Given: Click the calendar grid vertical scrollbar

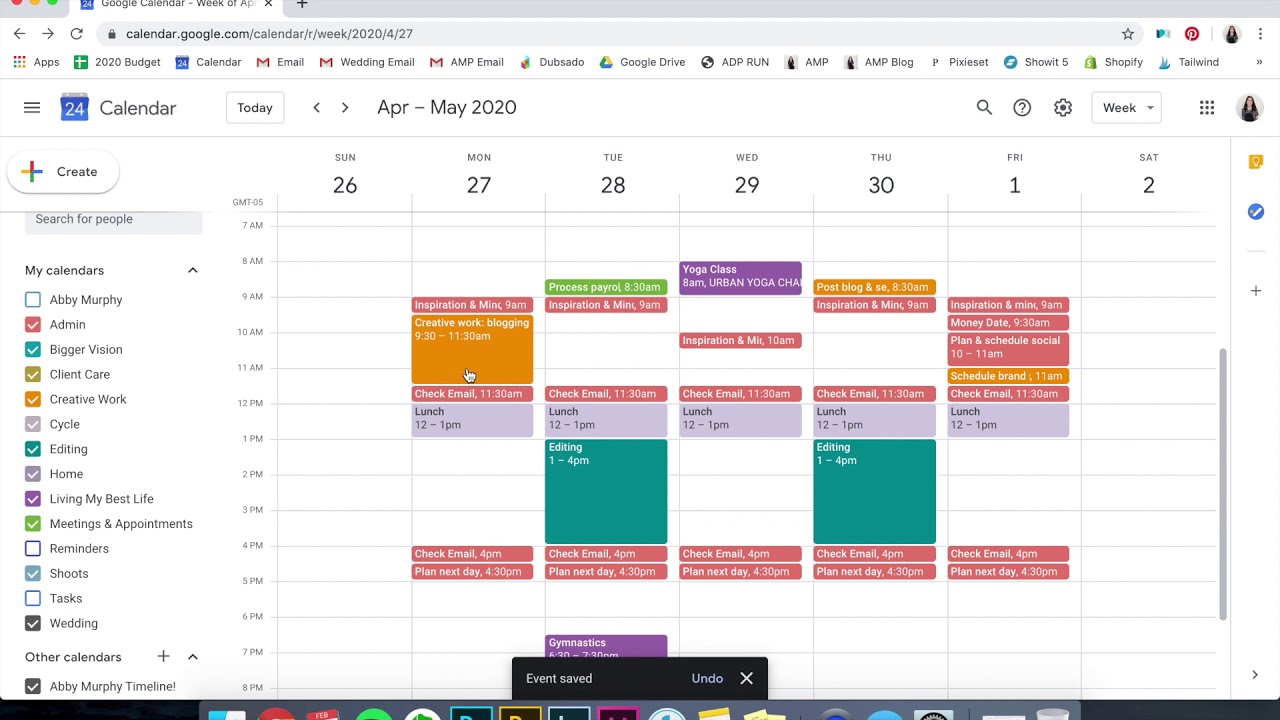Looking at the screenshot, I should pos(1223,485).
